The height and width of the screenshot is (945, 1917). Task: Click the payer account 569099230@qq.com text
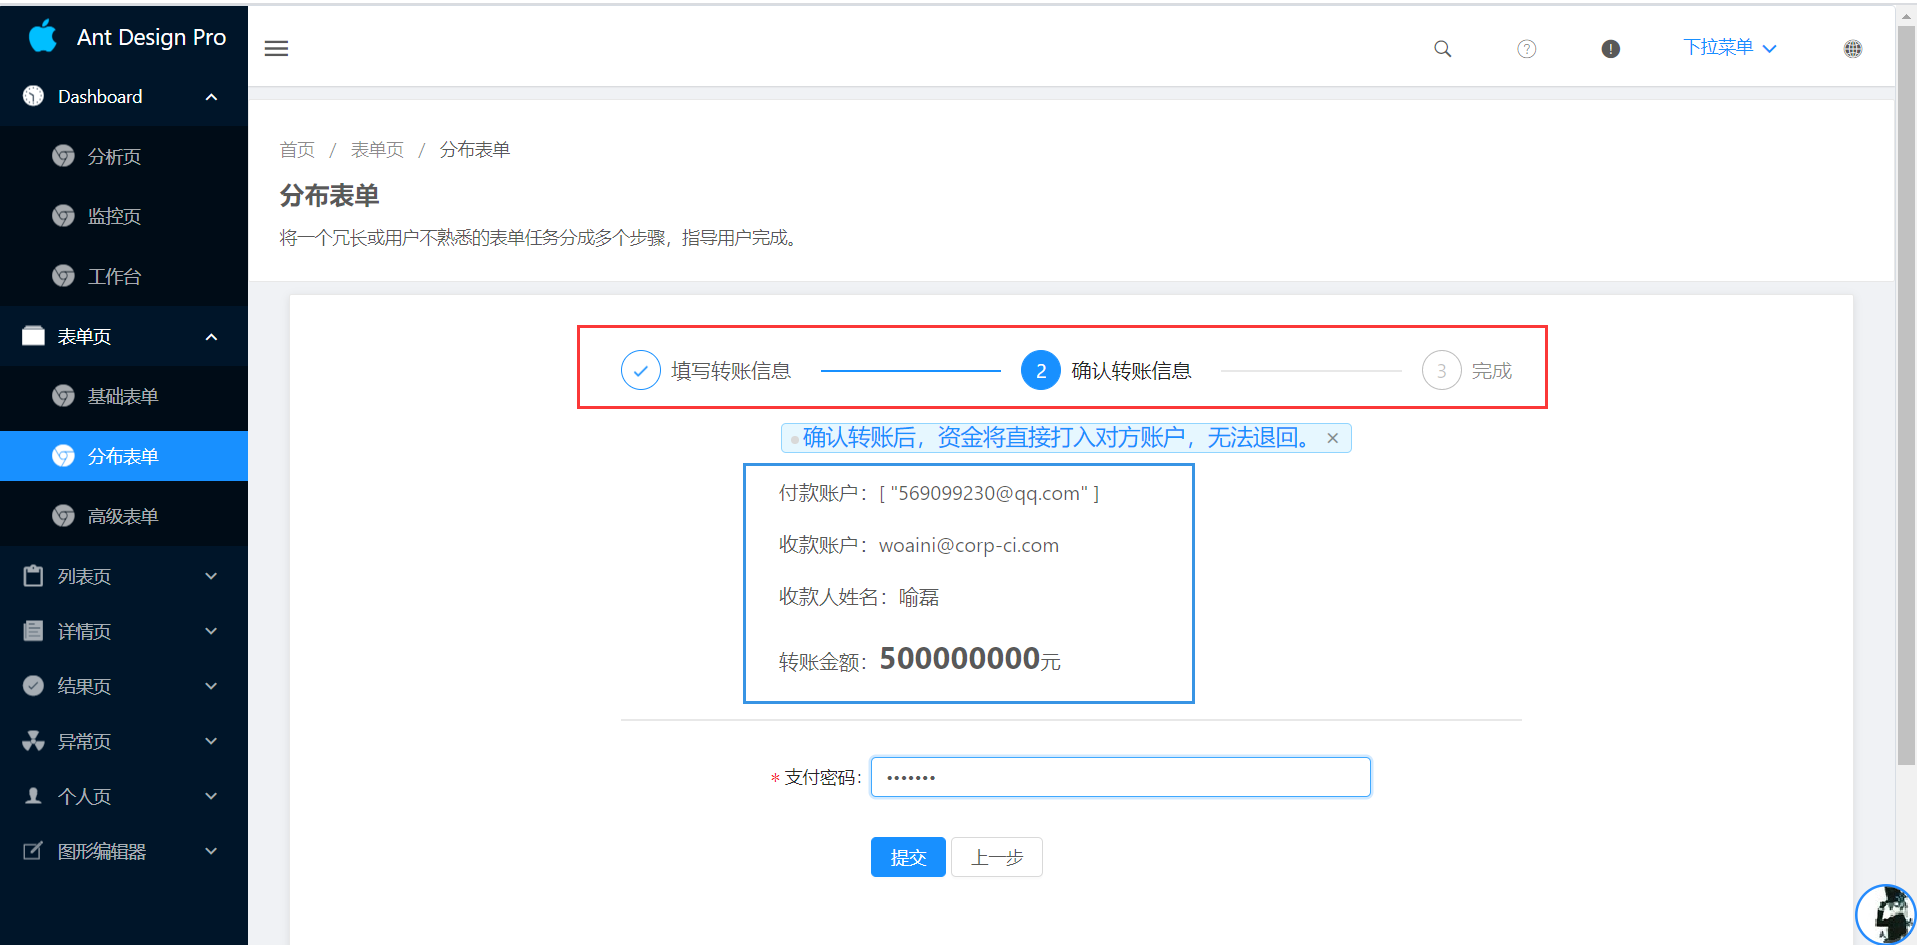coord(989,493)
